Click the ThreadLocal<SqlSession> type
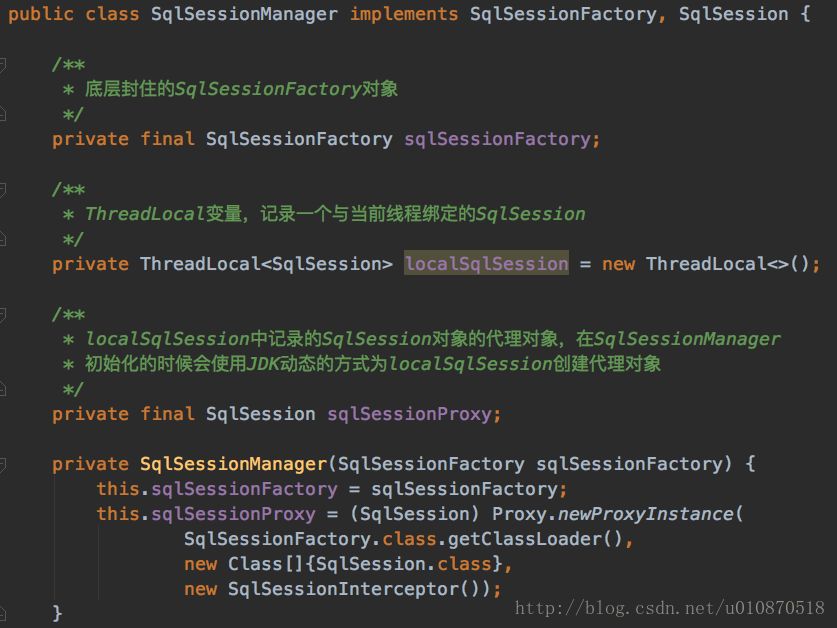837x628 pixels. click(x=266, y=264)
